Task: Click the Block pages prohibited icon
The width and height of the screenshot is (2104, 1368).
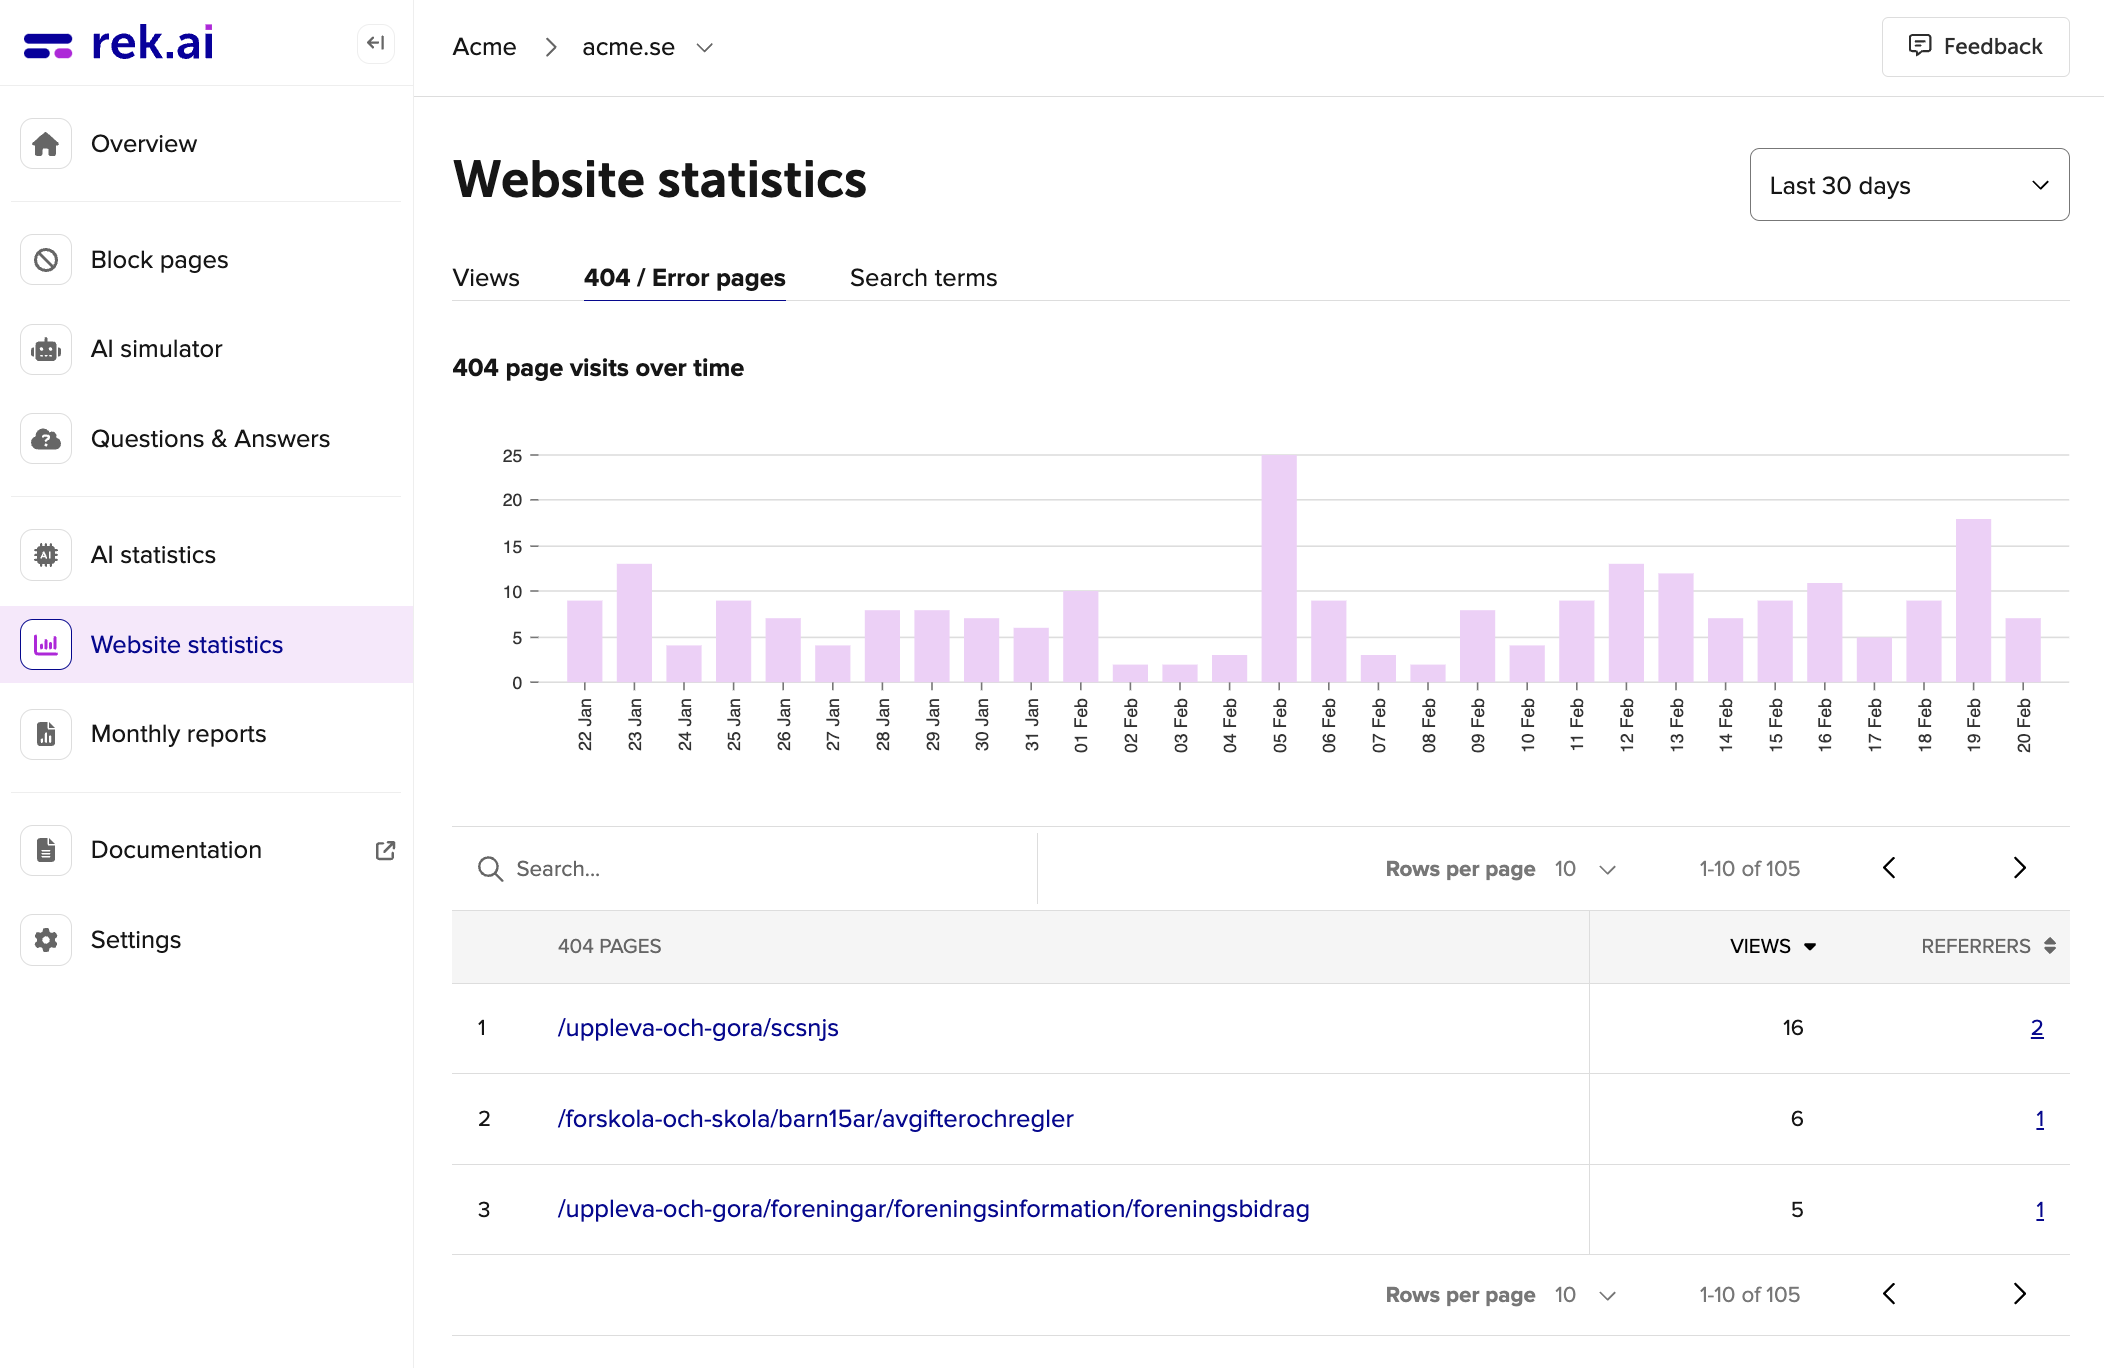Action: pos(46,260)
